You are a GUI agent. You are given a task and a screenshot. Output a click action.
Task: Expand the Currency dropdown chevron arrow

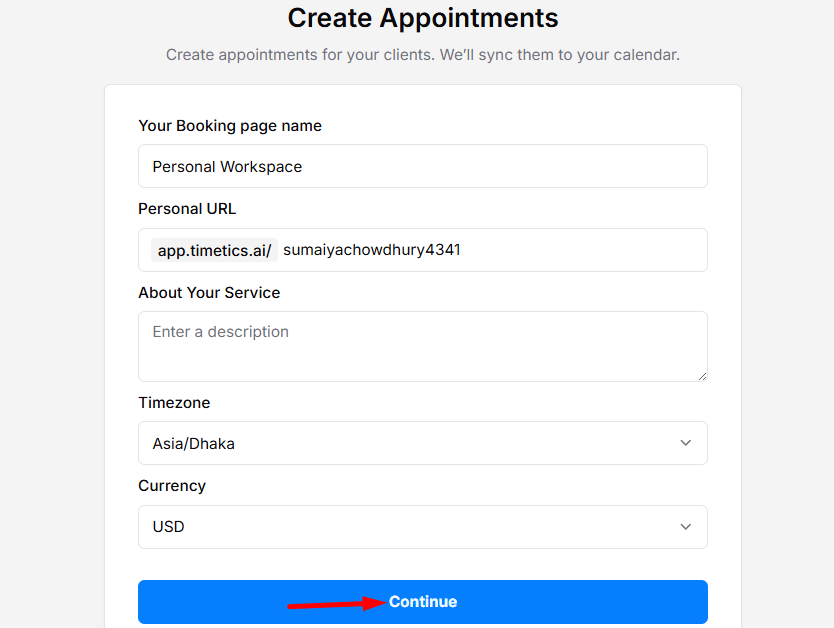pos(686,527)
